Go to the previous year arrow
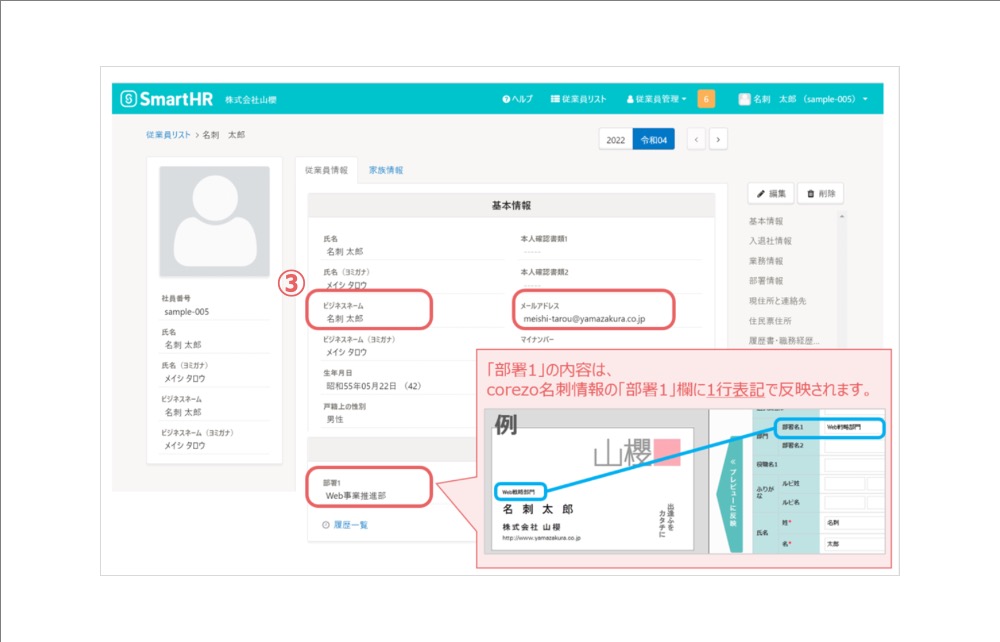The width and height of the screenshot is (1000, 642). click(x=696, y=139)
